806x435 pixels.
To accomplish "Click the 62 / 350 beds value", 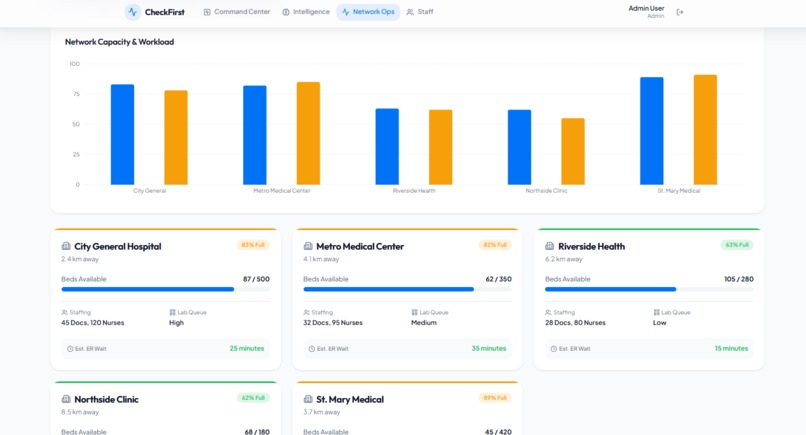I will [499, 279].
